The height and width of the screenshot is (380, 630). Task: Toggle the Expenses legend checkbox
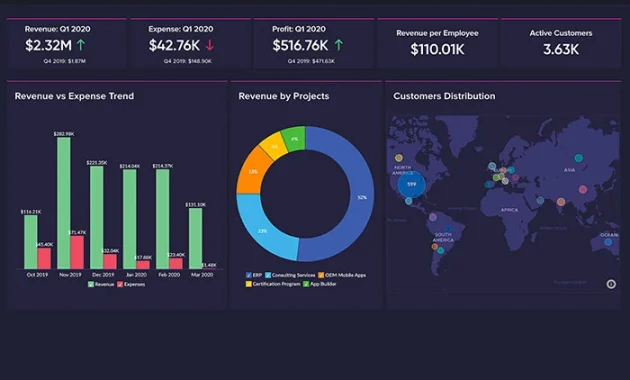(120, 284)
